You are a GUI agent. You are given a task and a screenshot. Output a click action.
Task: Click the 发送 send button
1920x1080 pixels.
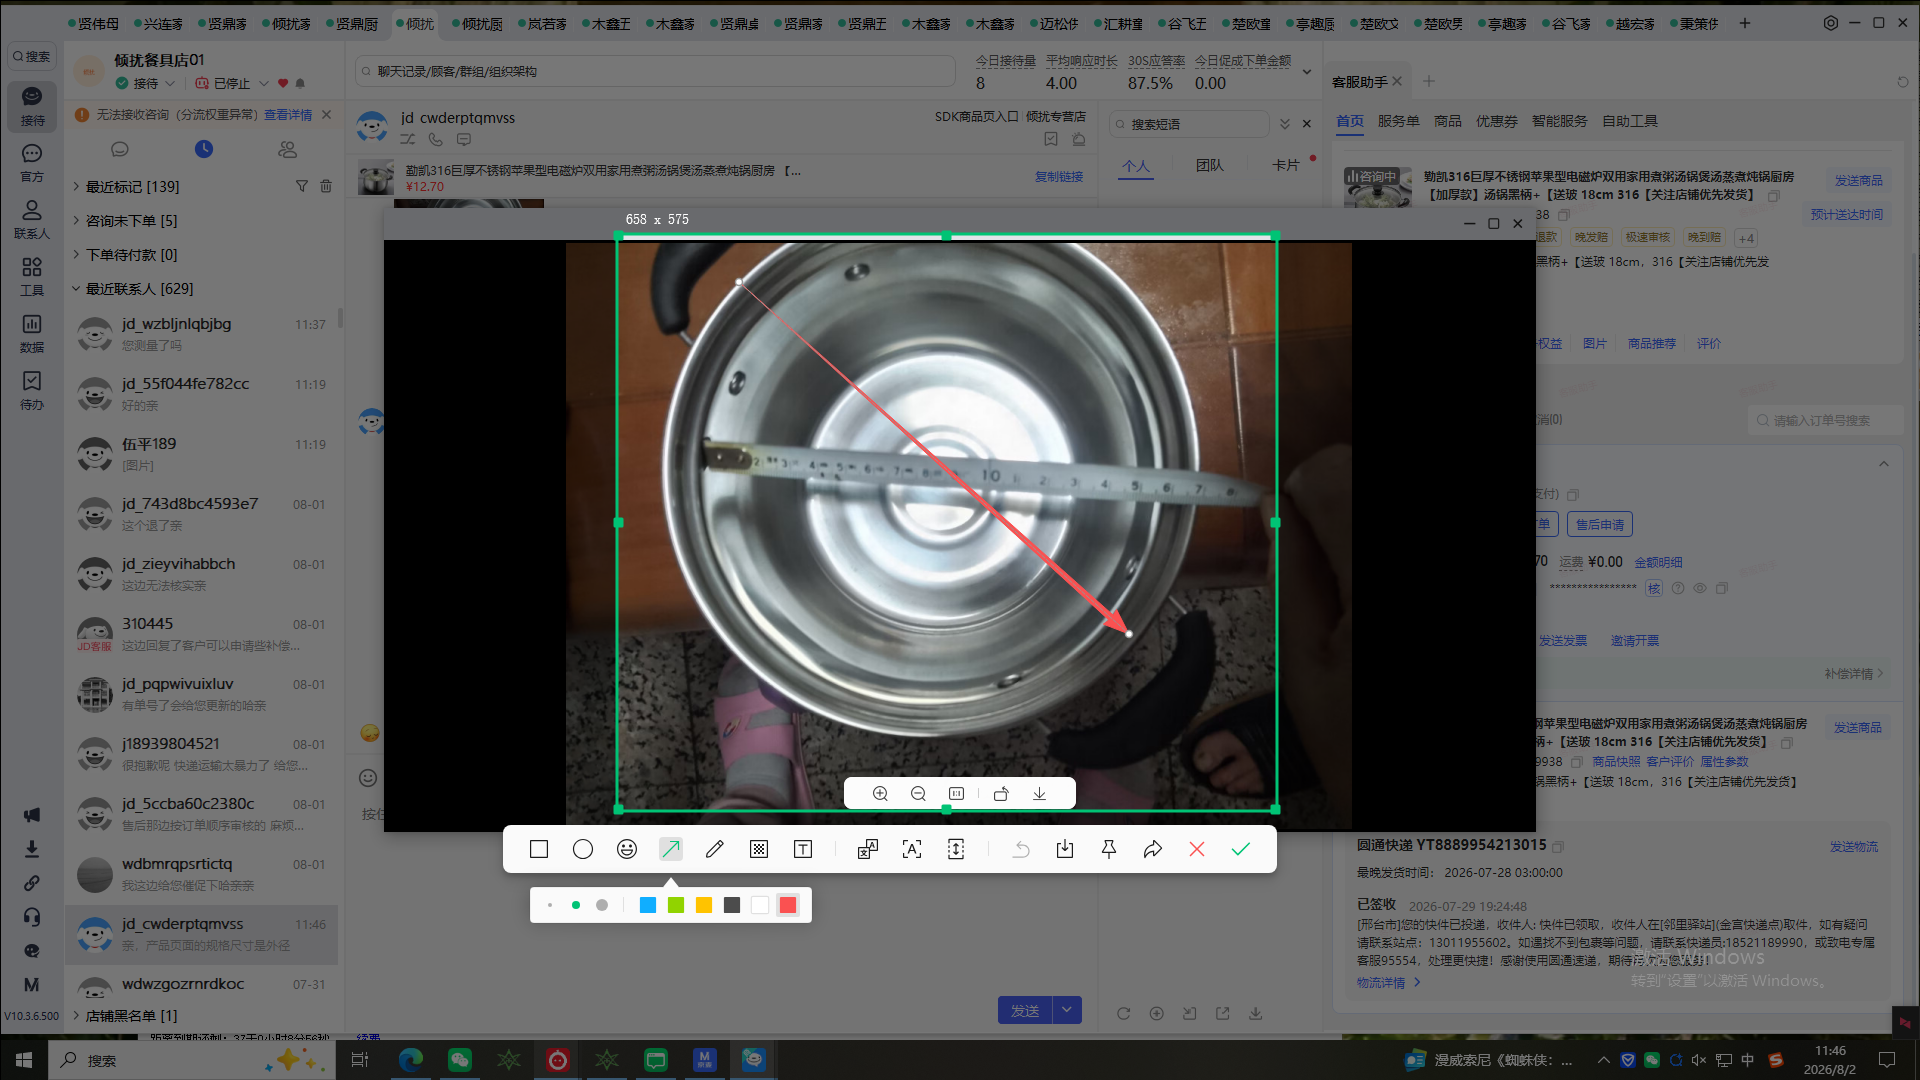coord(1025,1010)
